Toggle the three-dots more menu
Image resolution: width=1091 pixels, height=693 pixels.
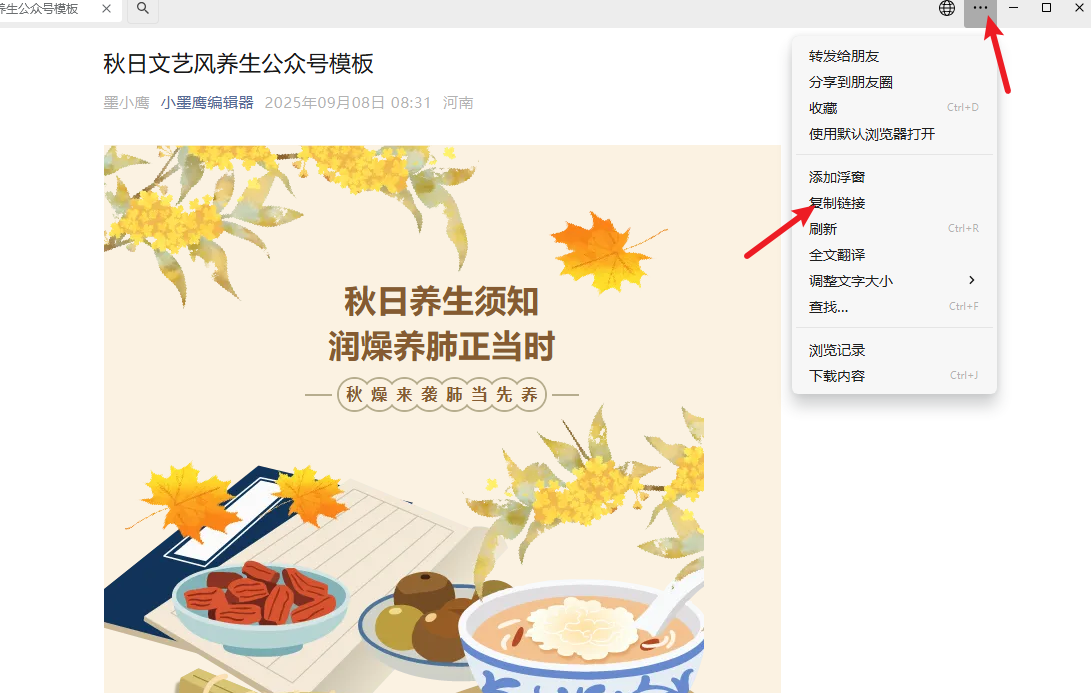click(980, 9)
